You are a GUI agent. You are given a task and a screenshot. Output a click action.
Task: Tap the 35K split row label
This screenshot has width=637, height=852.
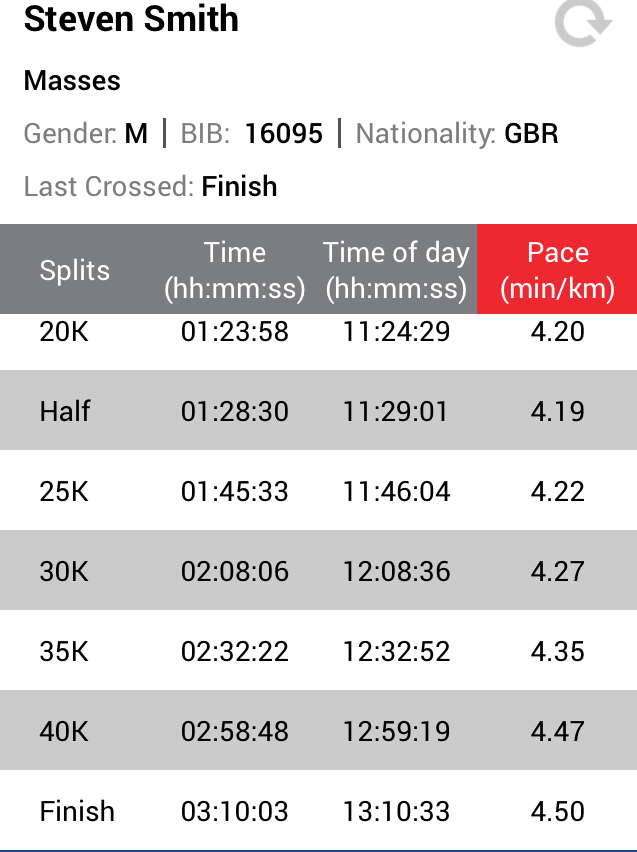64,651
